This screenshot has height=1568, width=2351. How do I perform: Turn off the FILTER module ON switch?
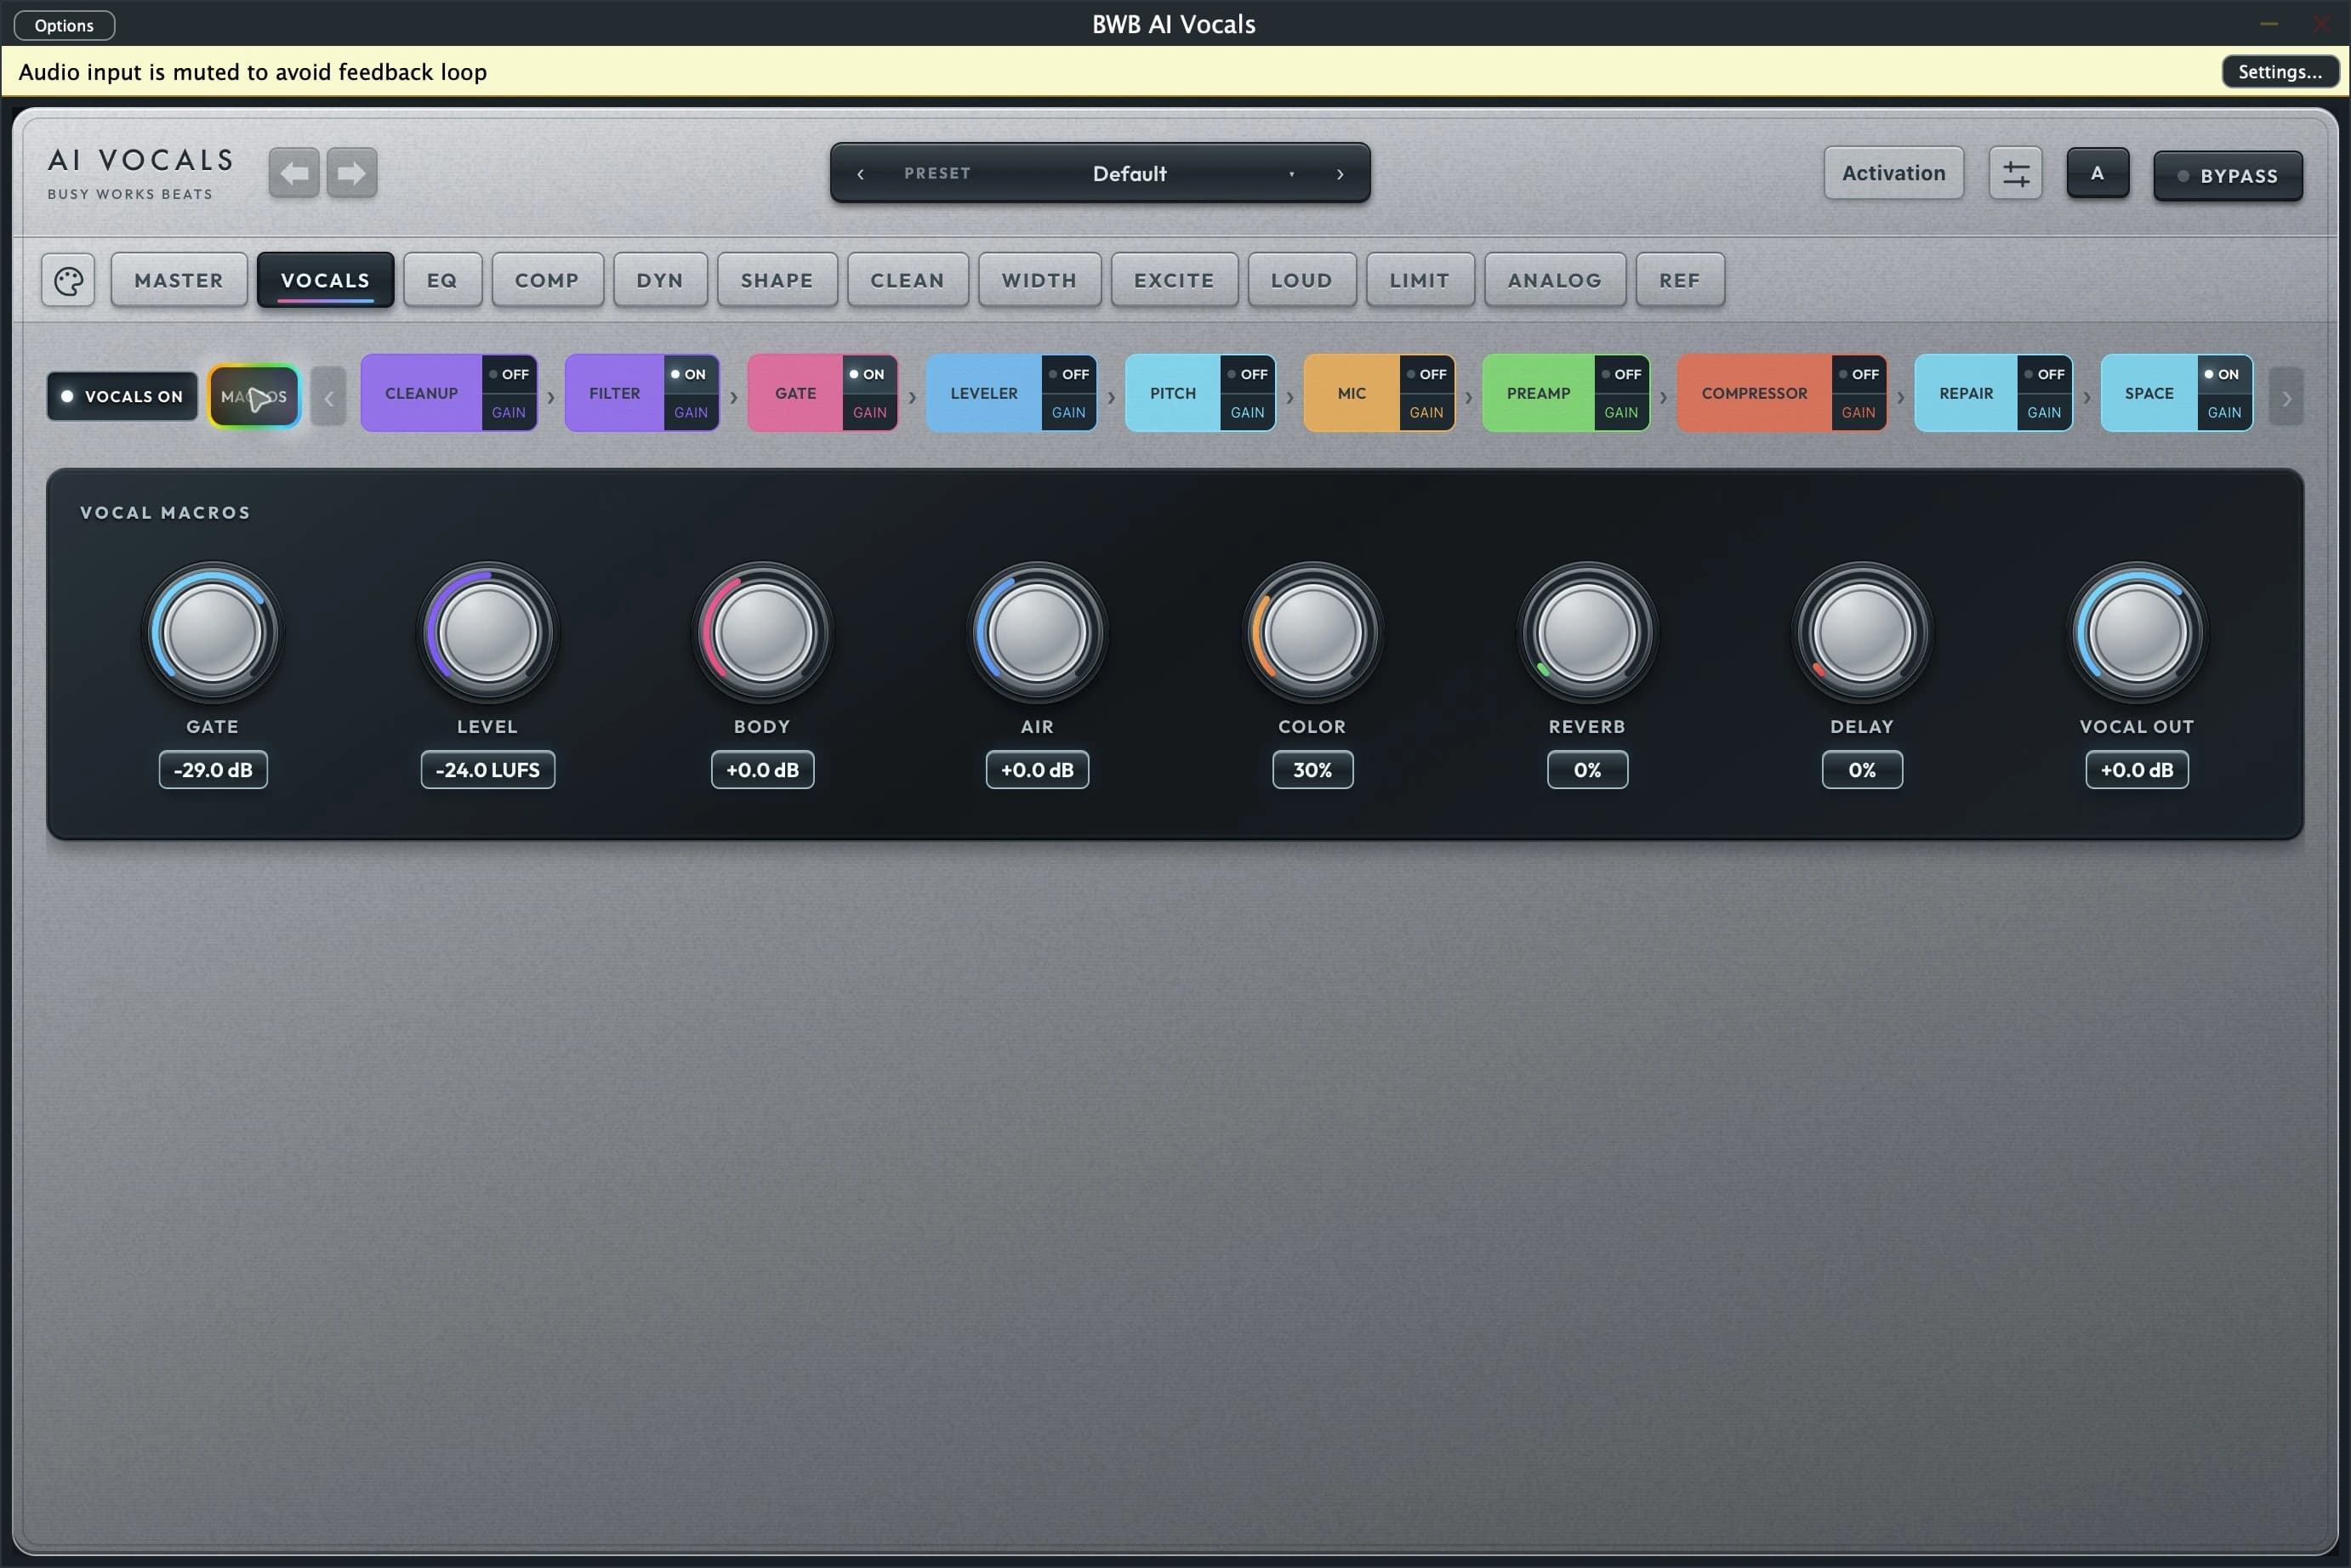click(x=689, y=374)
